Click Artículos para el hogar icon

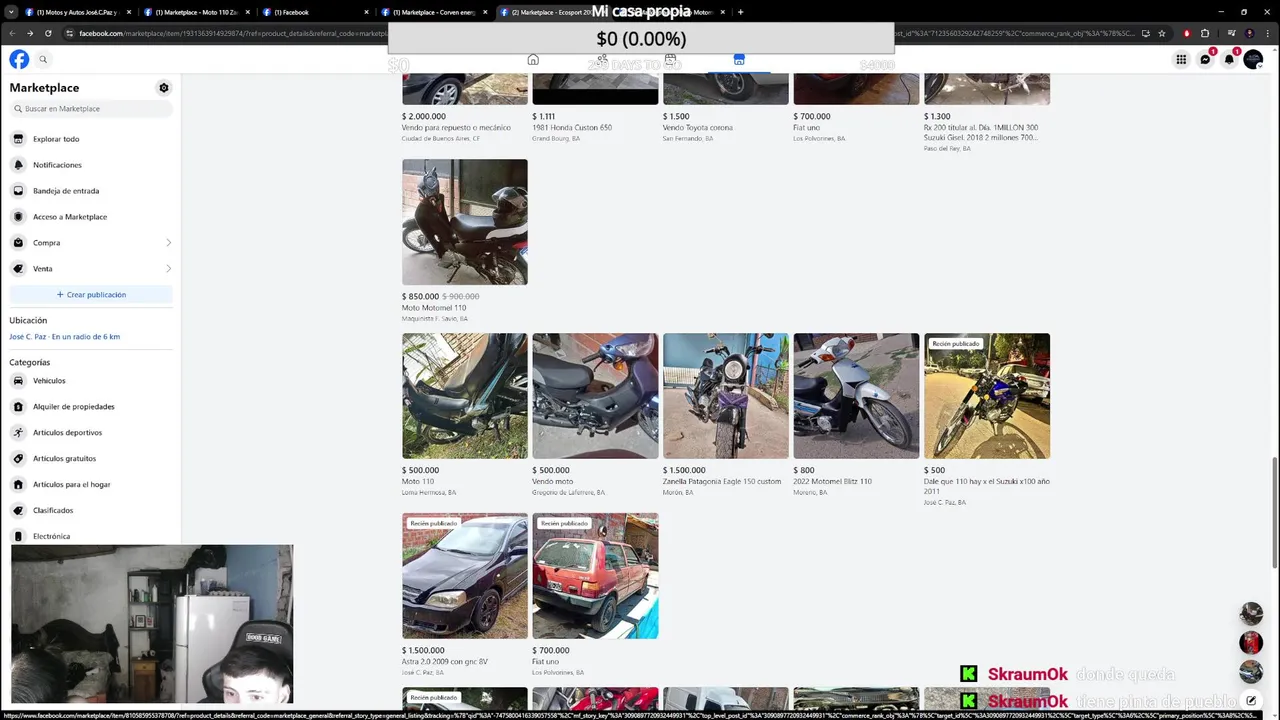(18, 485)
